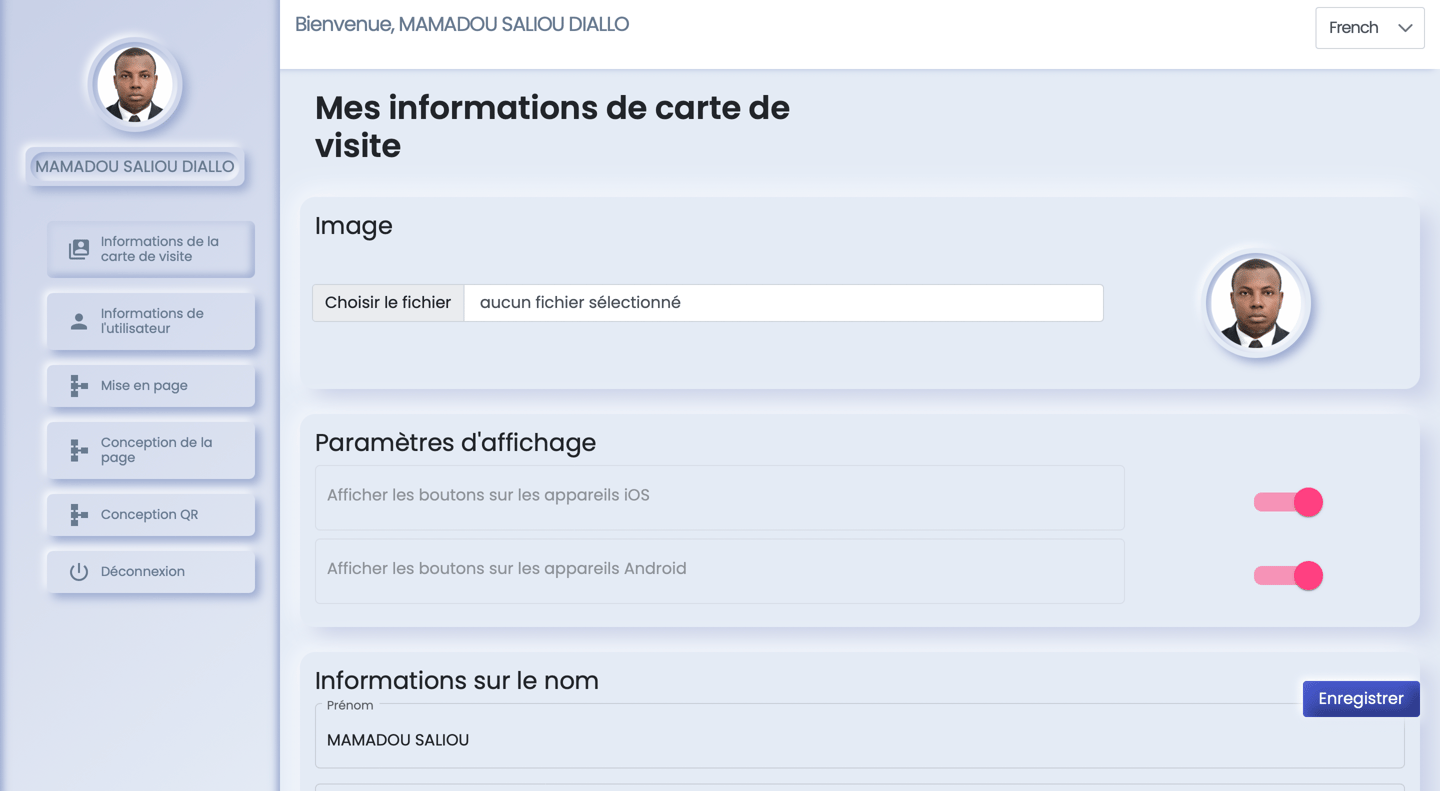Click the aucun fichier sélectionné file field
The height and width of the screenshot is (791, 1440).
coord(783,303)
